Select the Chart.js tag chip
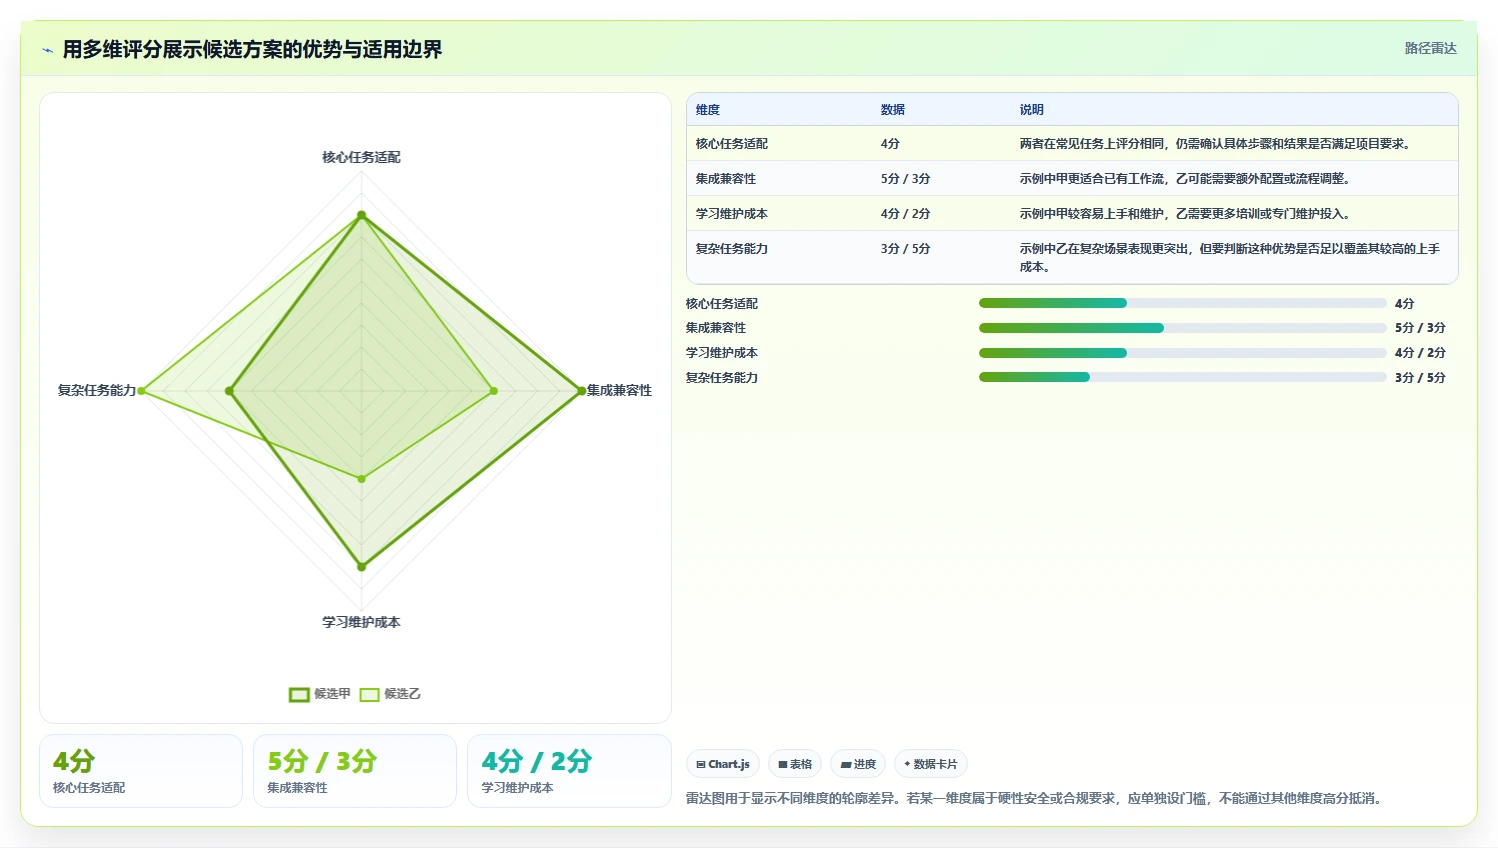 click(723, 764)
